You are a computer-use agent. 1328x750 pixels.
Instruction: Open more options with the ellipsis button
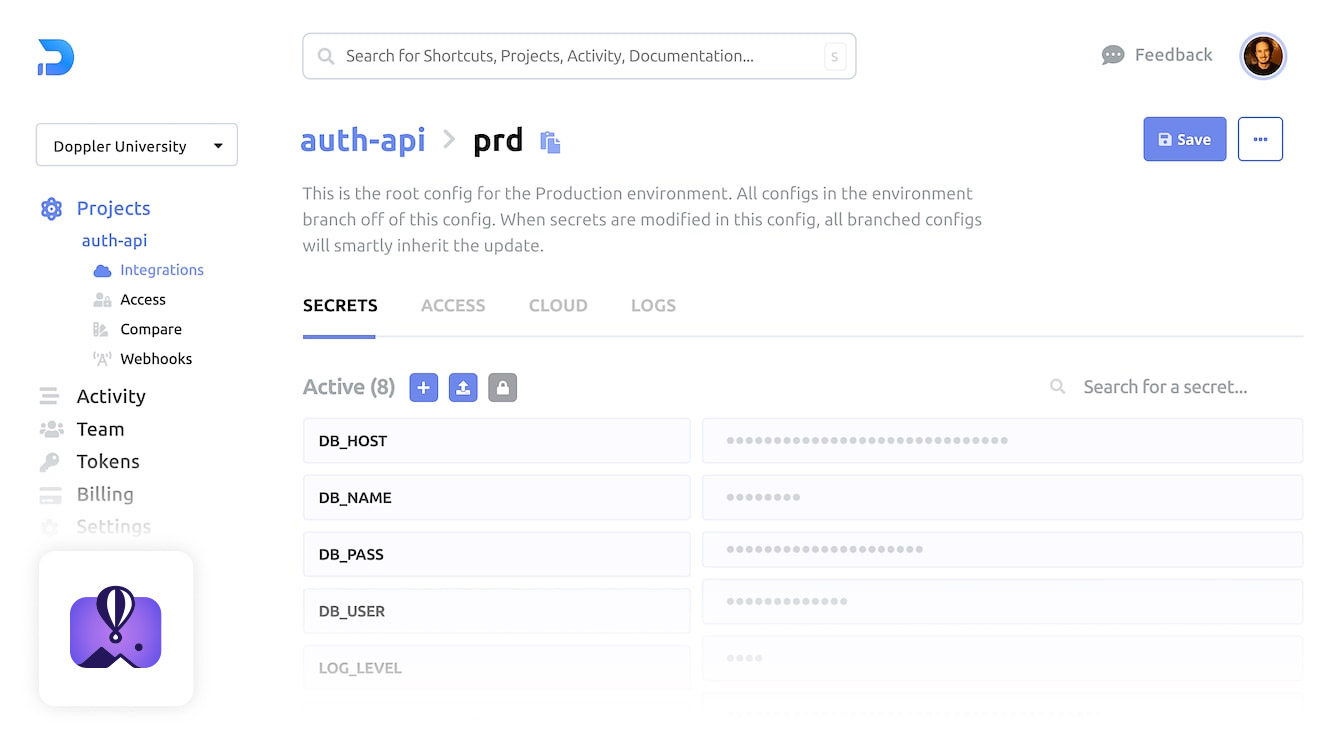coord(1260,139)
